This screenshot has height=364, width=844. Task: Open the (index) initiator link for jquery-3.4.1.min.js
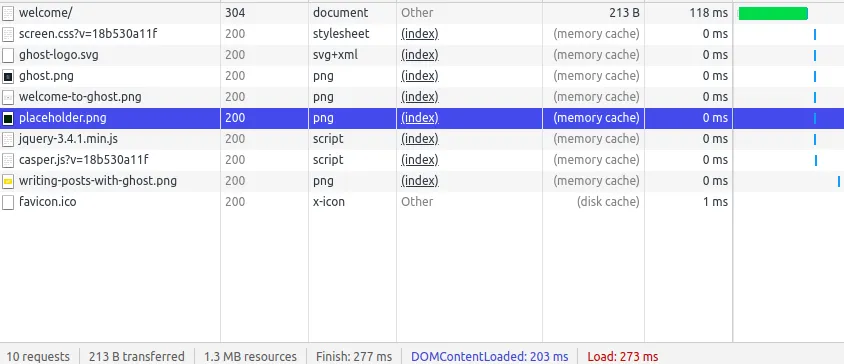coord(420,139)
